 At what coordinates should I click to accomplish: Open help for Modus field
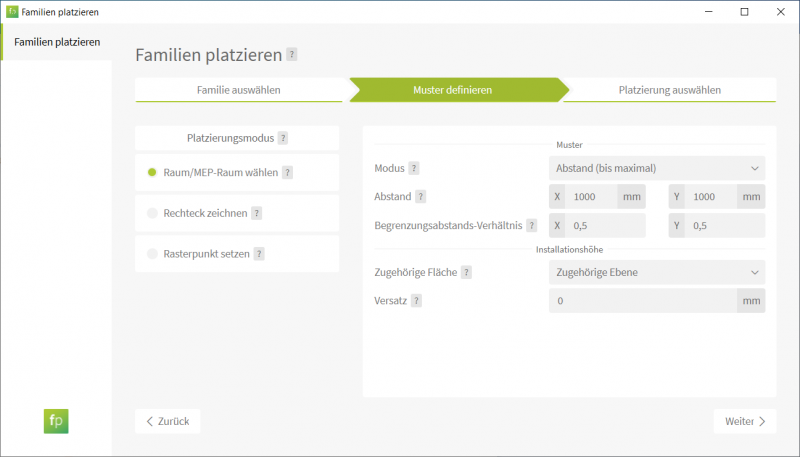pos(414,168)
